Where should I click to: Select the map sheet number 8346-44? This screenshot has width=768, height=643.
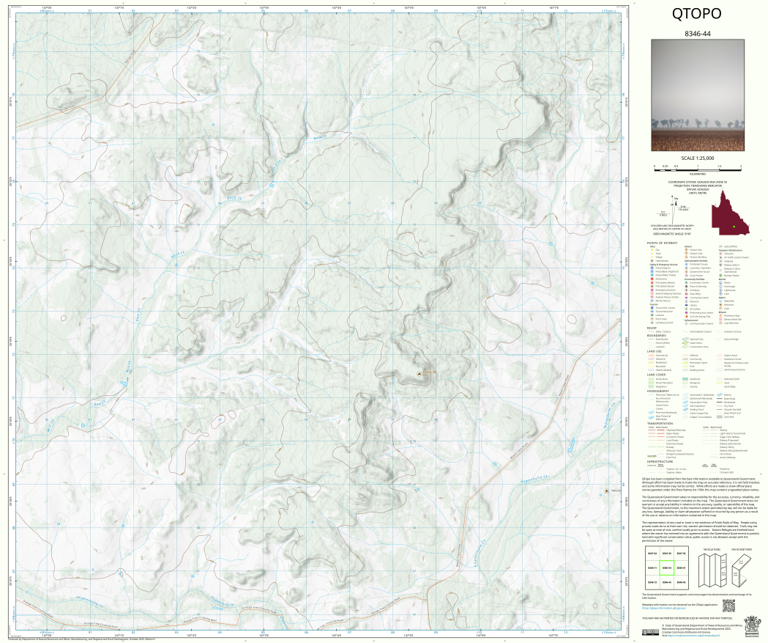click(x=697, y=34)
